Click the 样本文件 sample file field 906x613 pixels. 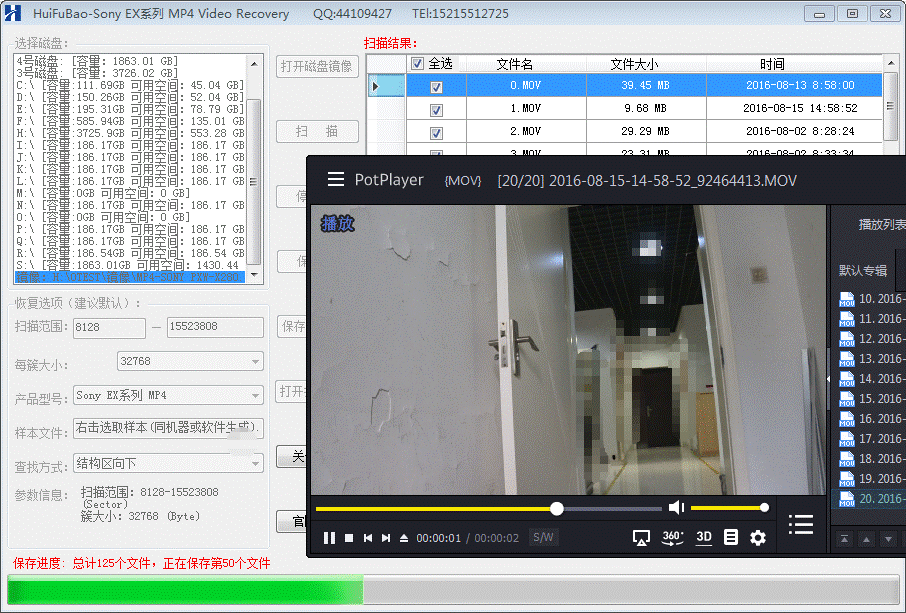(x=168, y=428)
